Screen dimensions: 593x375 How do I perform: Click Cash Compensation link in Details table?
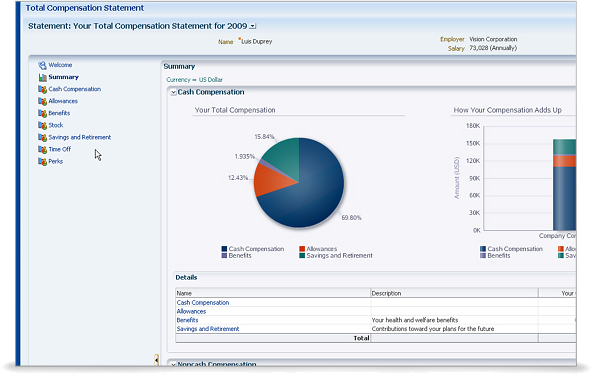coord(203,303)
